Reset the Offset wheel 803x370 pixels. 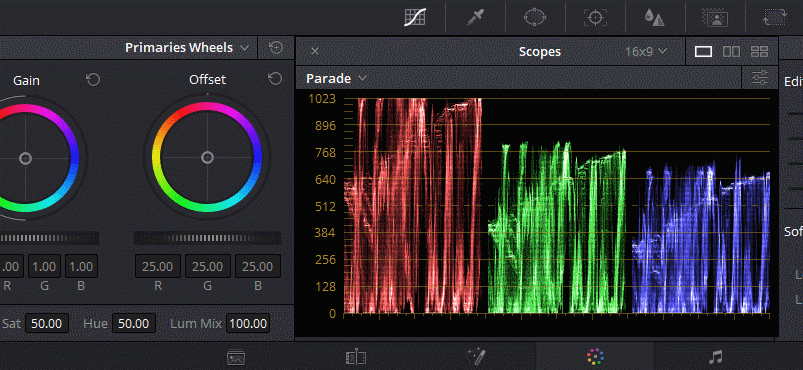click(x=275, y=78)
